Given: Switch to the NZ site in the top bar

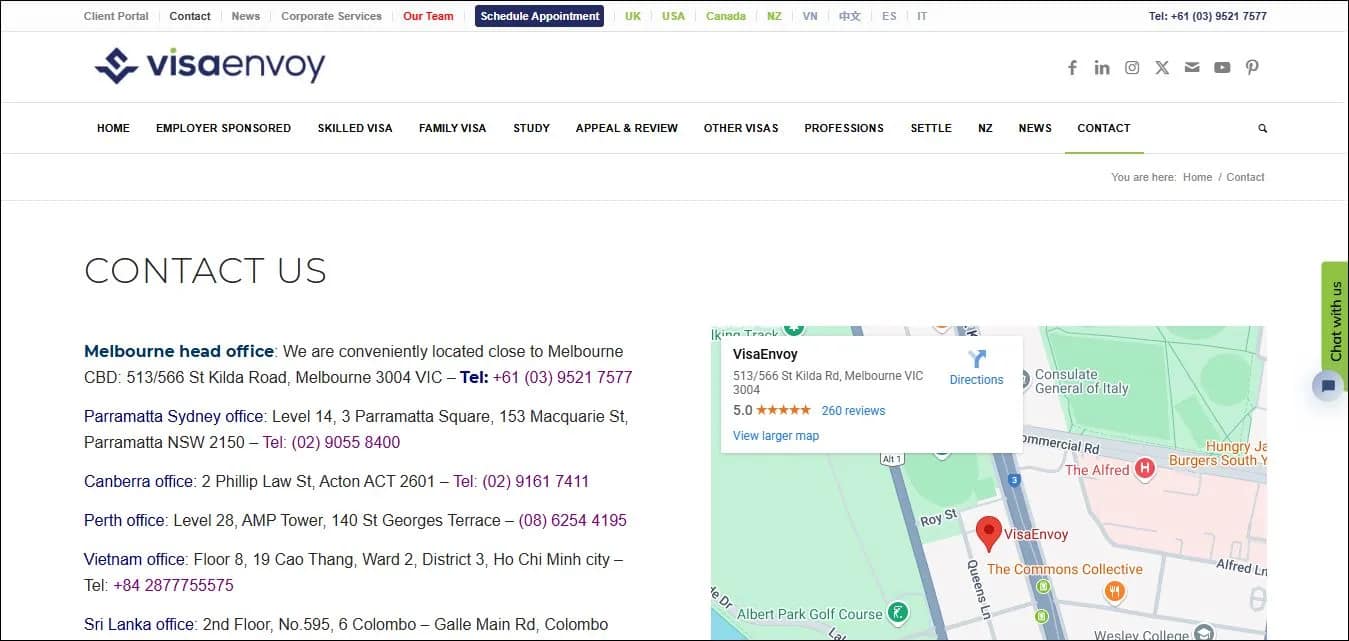Looking at the screenshot, I should pyautogui.click(x=775, y=16).
